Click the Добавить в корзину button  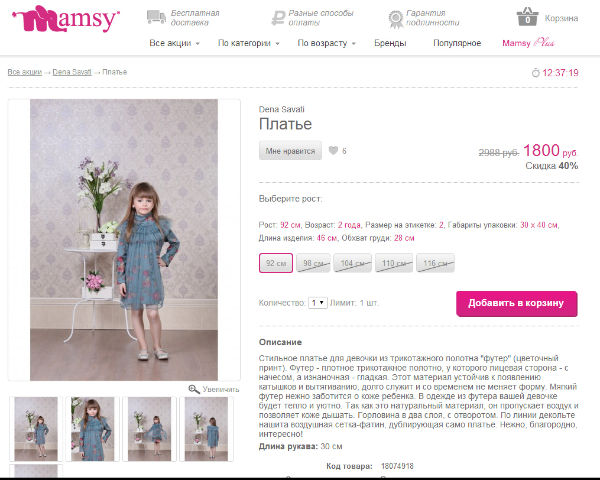[517, 304]
